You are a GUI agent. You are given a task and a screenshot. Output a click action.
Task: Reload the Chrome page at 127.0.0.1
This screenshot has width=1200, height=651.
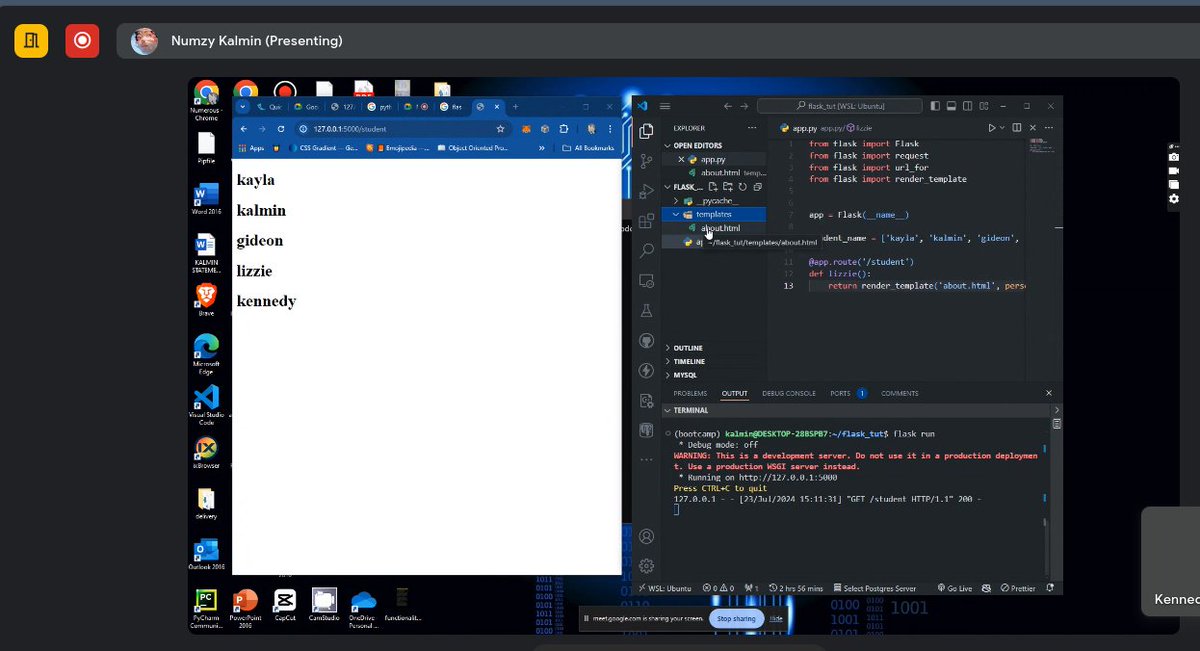click(281, 129)
